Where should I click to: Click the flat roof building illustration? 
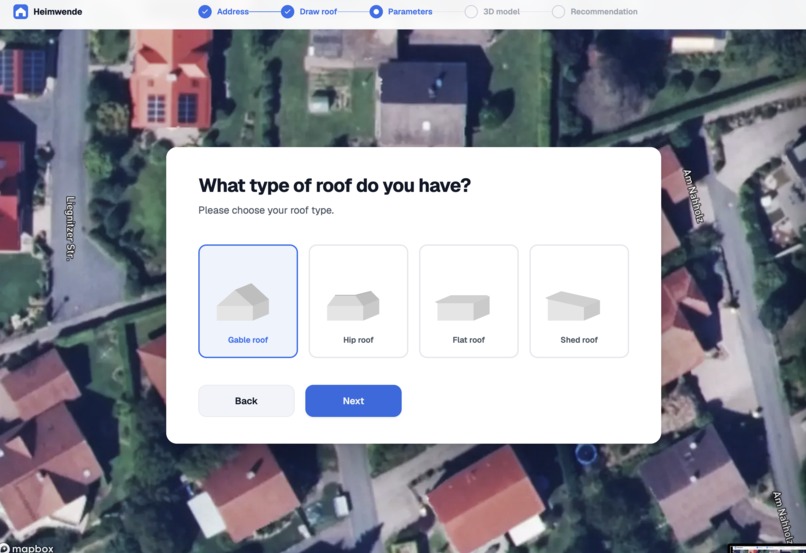click(x=463, y=308)
